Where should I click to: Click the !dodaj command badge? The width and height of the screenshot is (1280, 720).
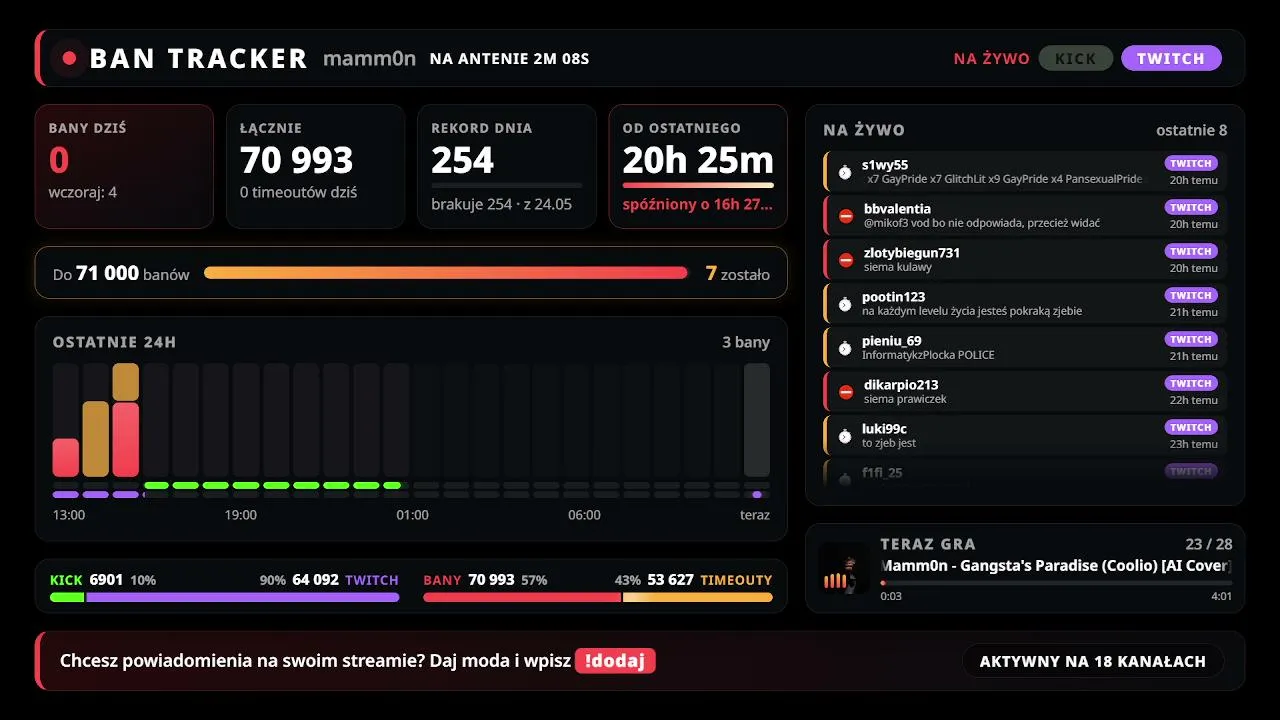tap(615, 661)
